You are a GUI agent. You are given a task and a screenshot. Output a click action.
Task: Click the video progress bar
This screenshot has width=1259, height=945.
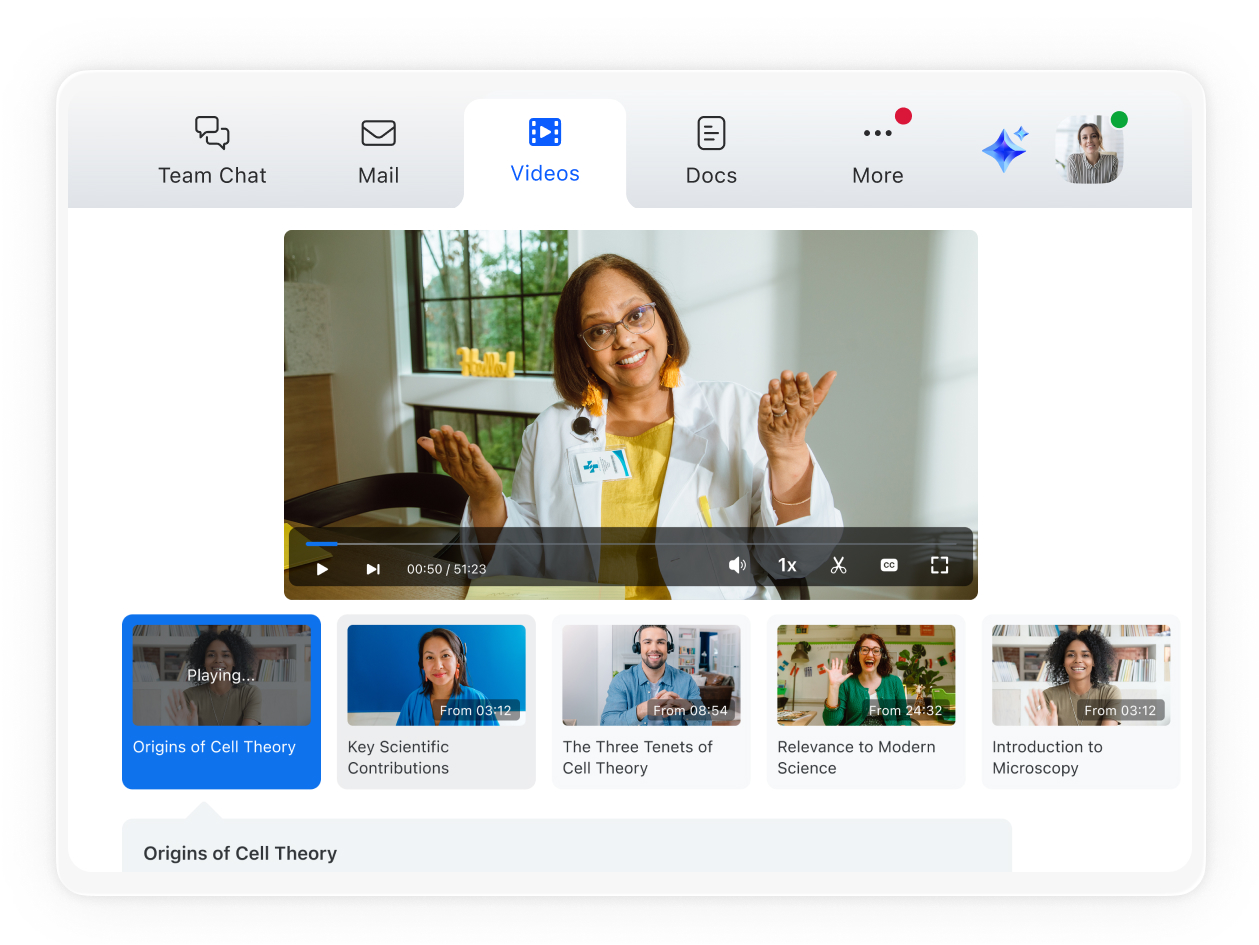click(x=630, y=544)
